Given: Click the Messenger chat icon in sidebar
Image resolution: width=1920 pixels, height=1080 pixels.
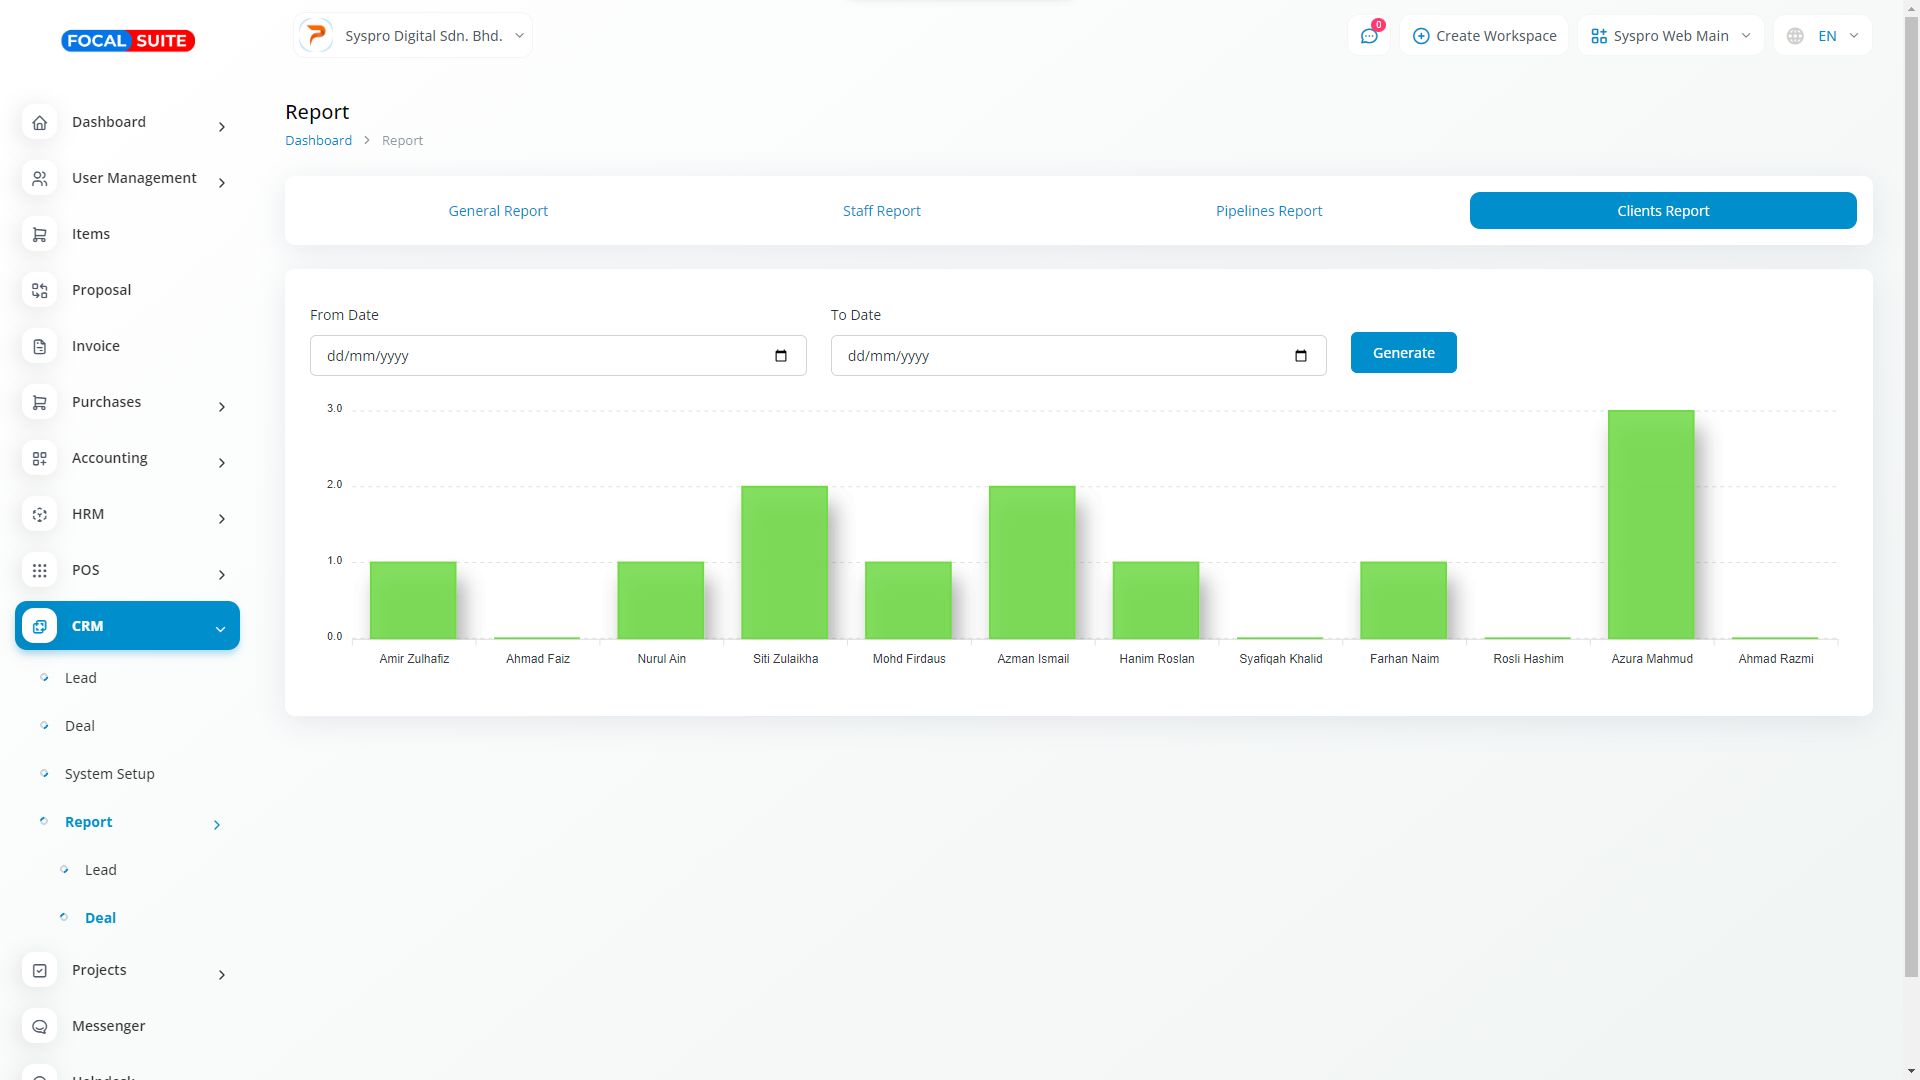Looking at the screenshot, I should [40, 1027].
